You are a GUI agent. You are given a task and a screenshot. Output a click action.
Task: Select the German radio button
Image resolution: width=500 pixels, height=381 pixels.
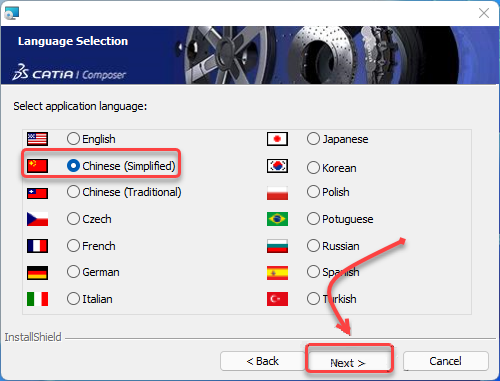pos(73,272)
